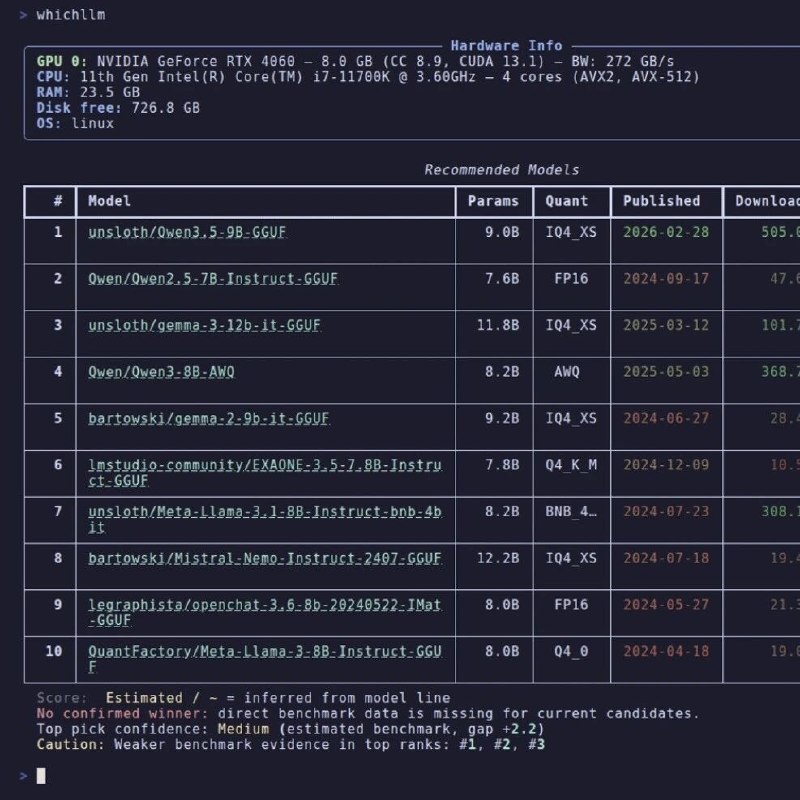The image size is (800, 800).
Task: Open the Qwen/Qwen3-8B-AWQ model link
Action: coord(161,372)
